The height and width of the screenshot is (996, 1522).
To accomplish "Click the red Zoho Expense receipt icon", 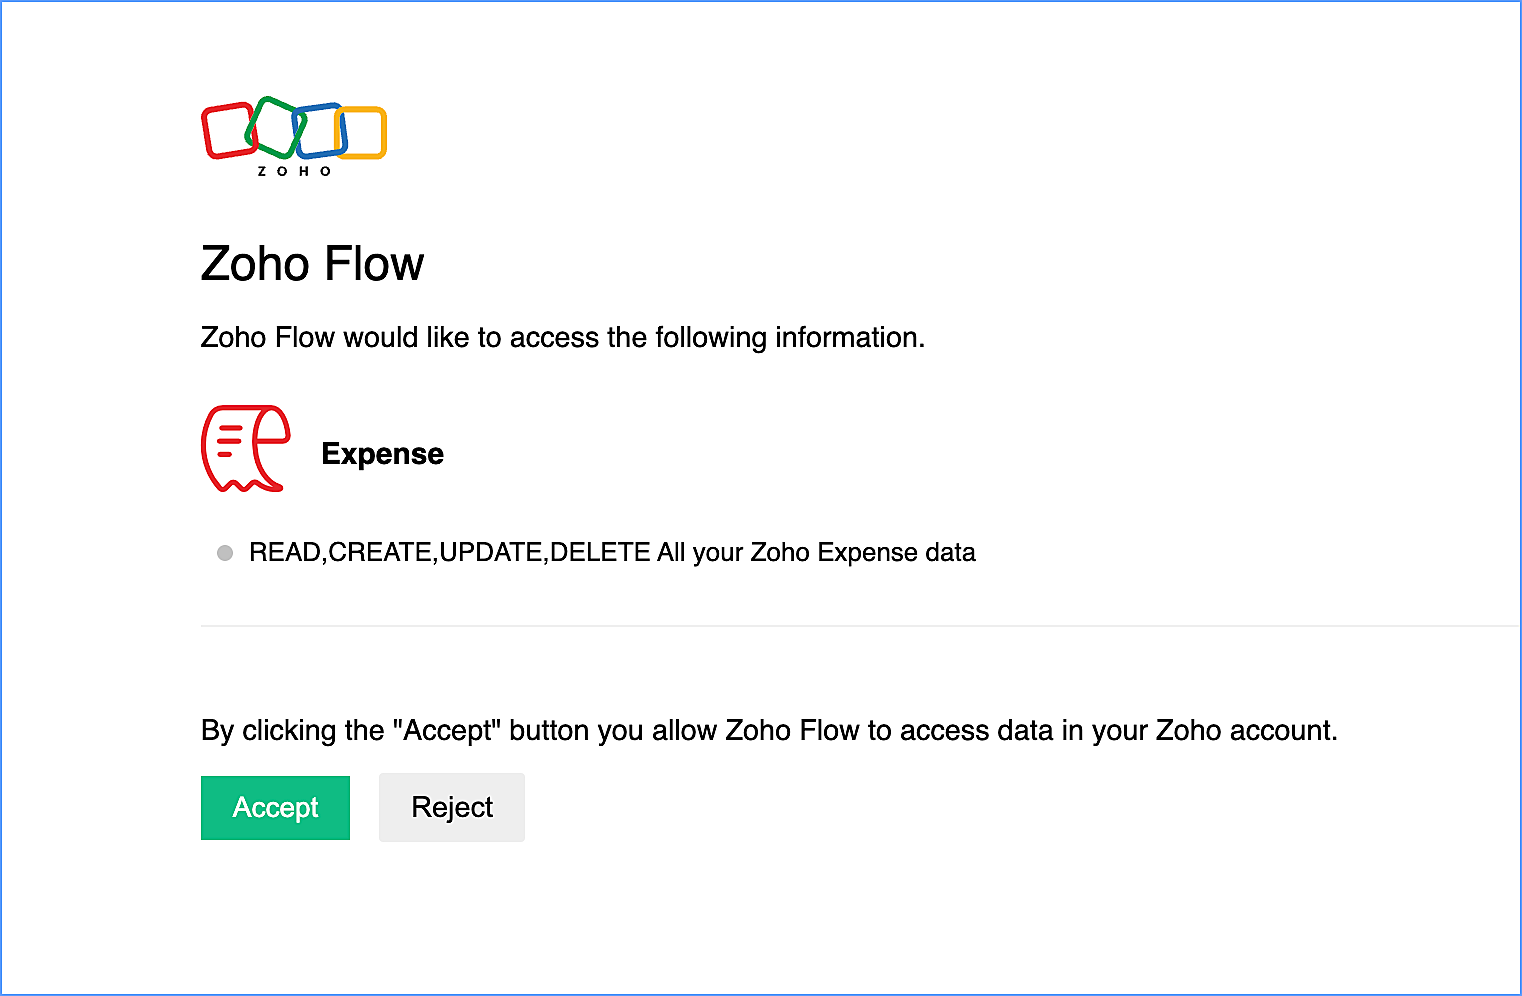I will point(245,449).
